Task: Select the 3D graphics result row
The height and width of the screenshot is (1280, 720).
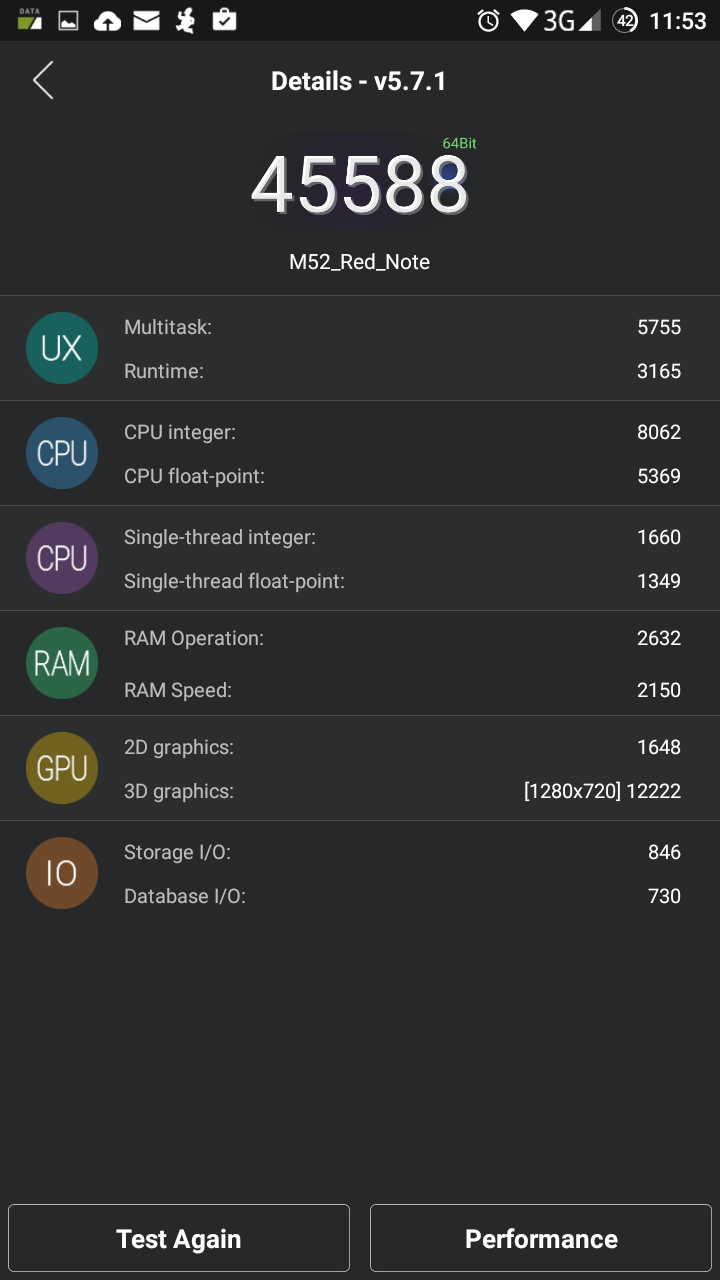Action: (x=402, y=791)
